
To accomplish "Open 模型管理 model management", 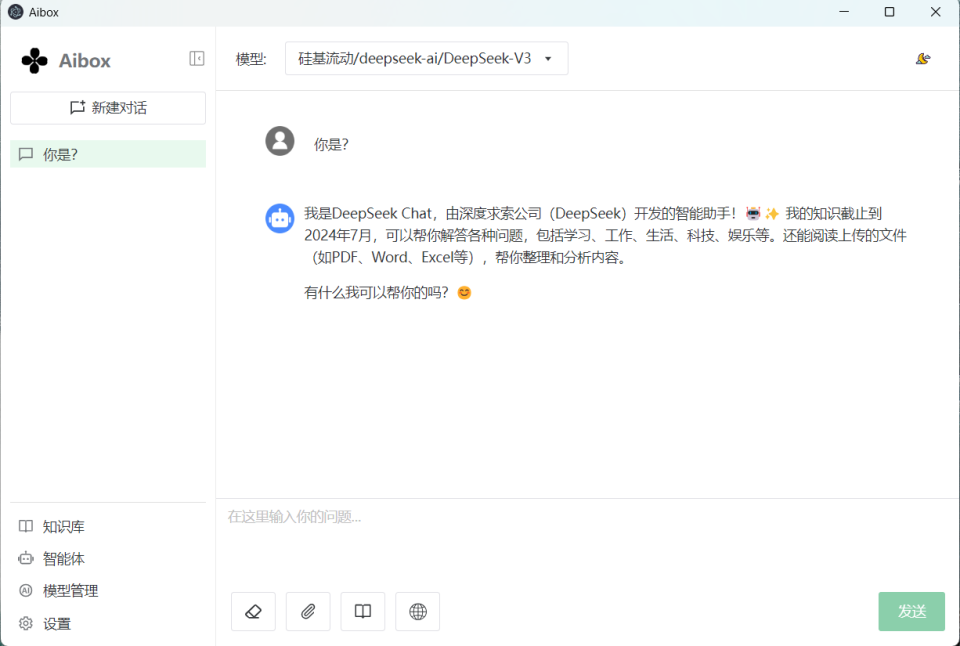I will click(x=59, y=591).
